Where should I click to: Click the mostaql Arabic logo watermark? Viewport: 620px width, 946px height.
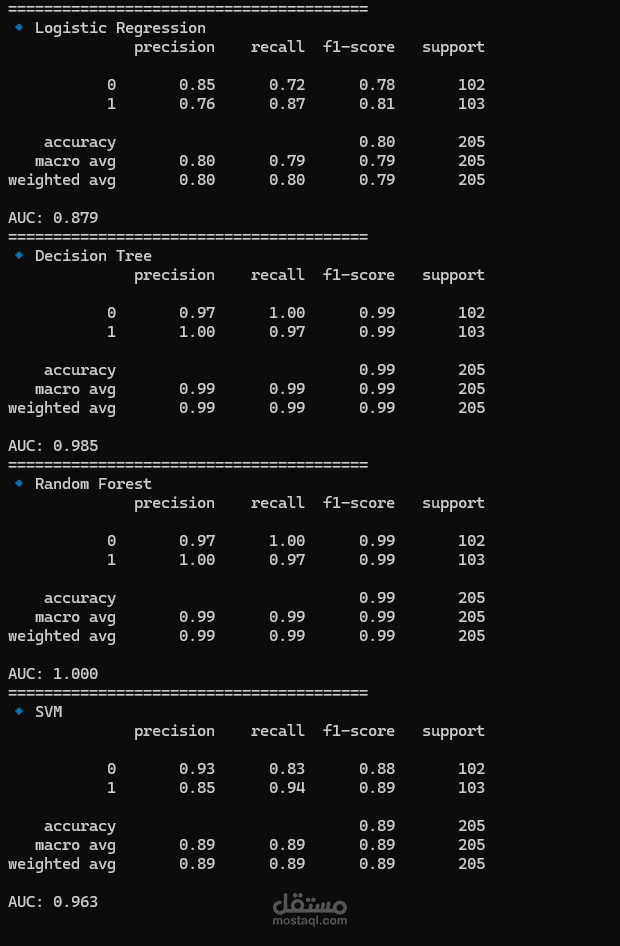click(310, 904)
